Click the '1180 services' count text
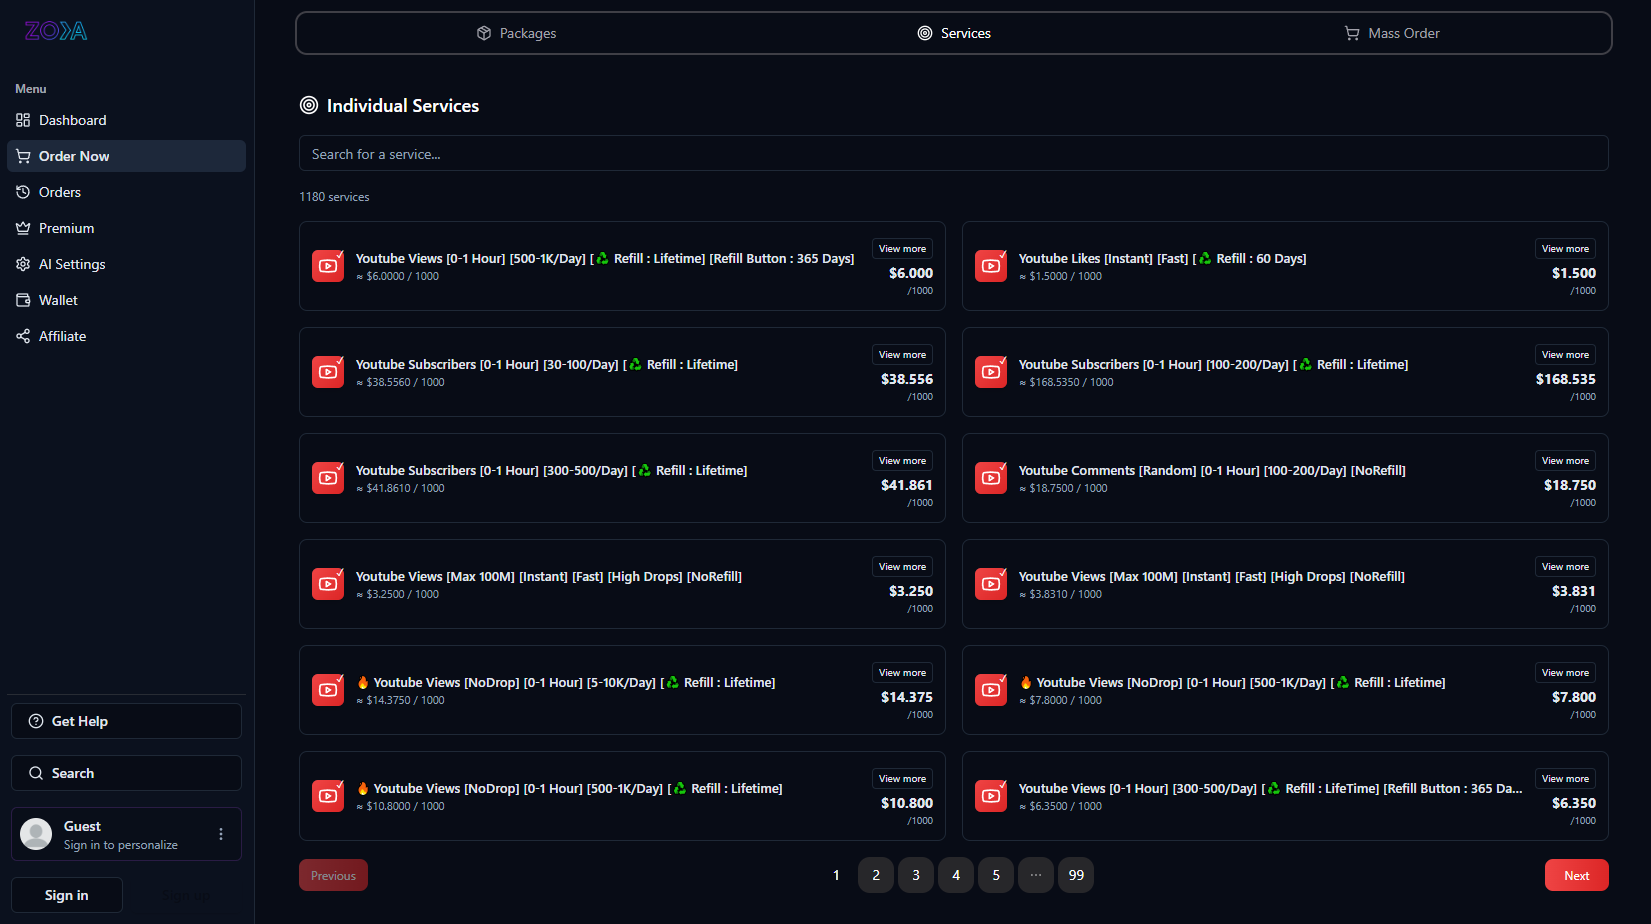The height and width of the screenshot is (924, 1651). click(334, 197)
